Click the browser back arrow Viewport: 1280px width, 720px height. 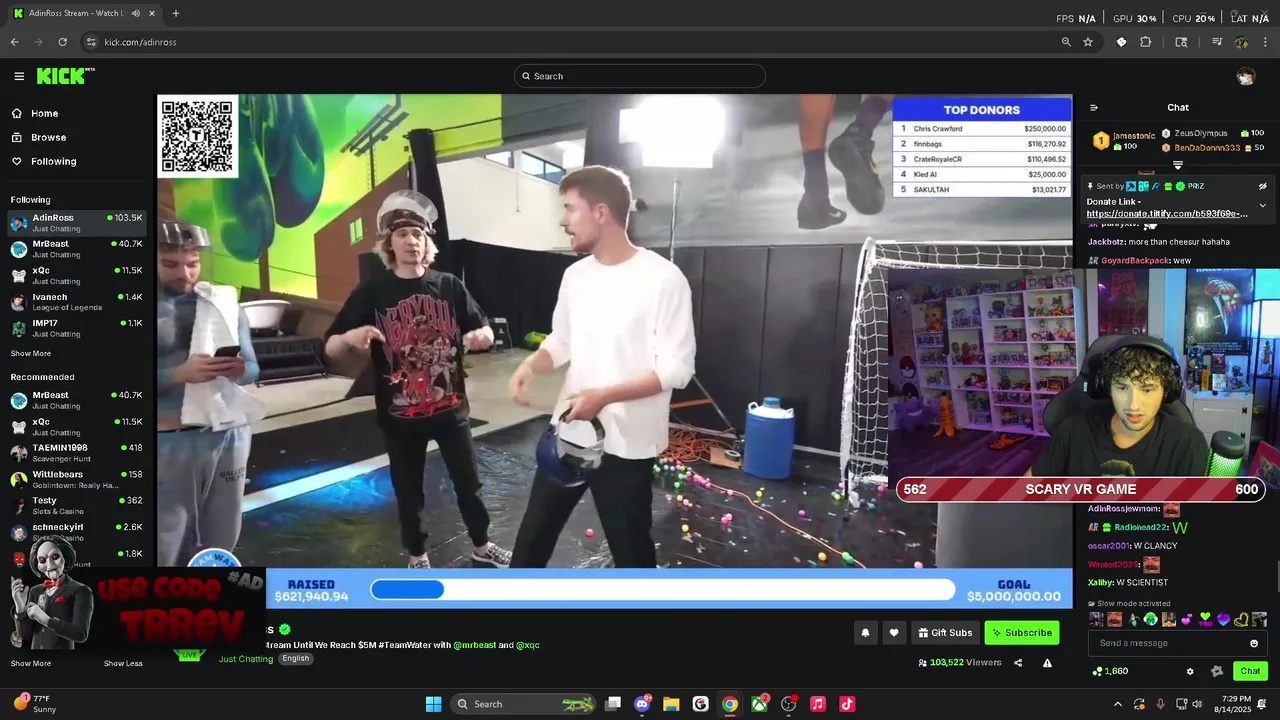pos(14,42)
